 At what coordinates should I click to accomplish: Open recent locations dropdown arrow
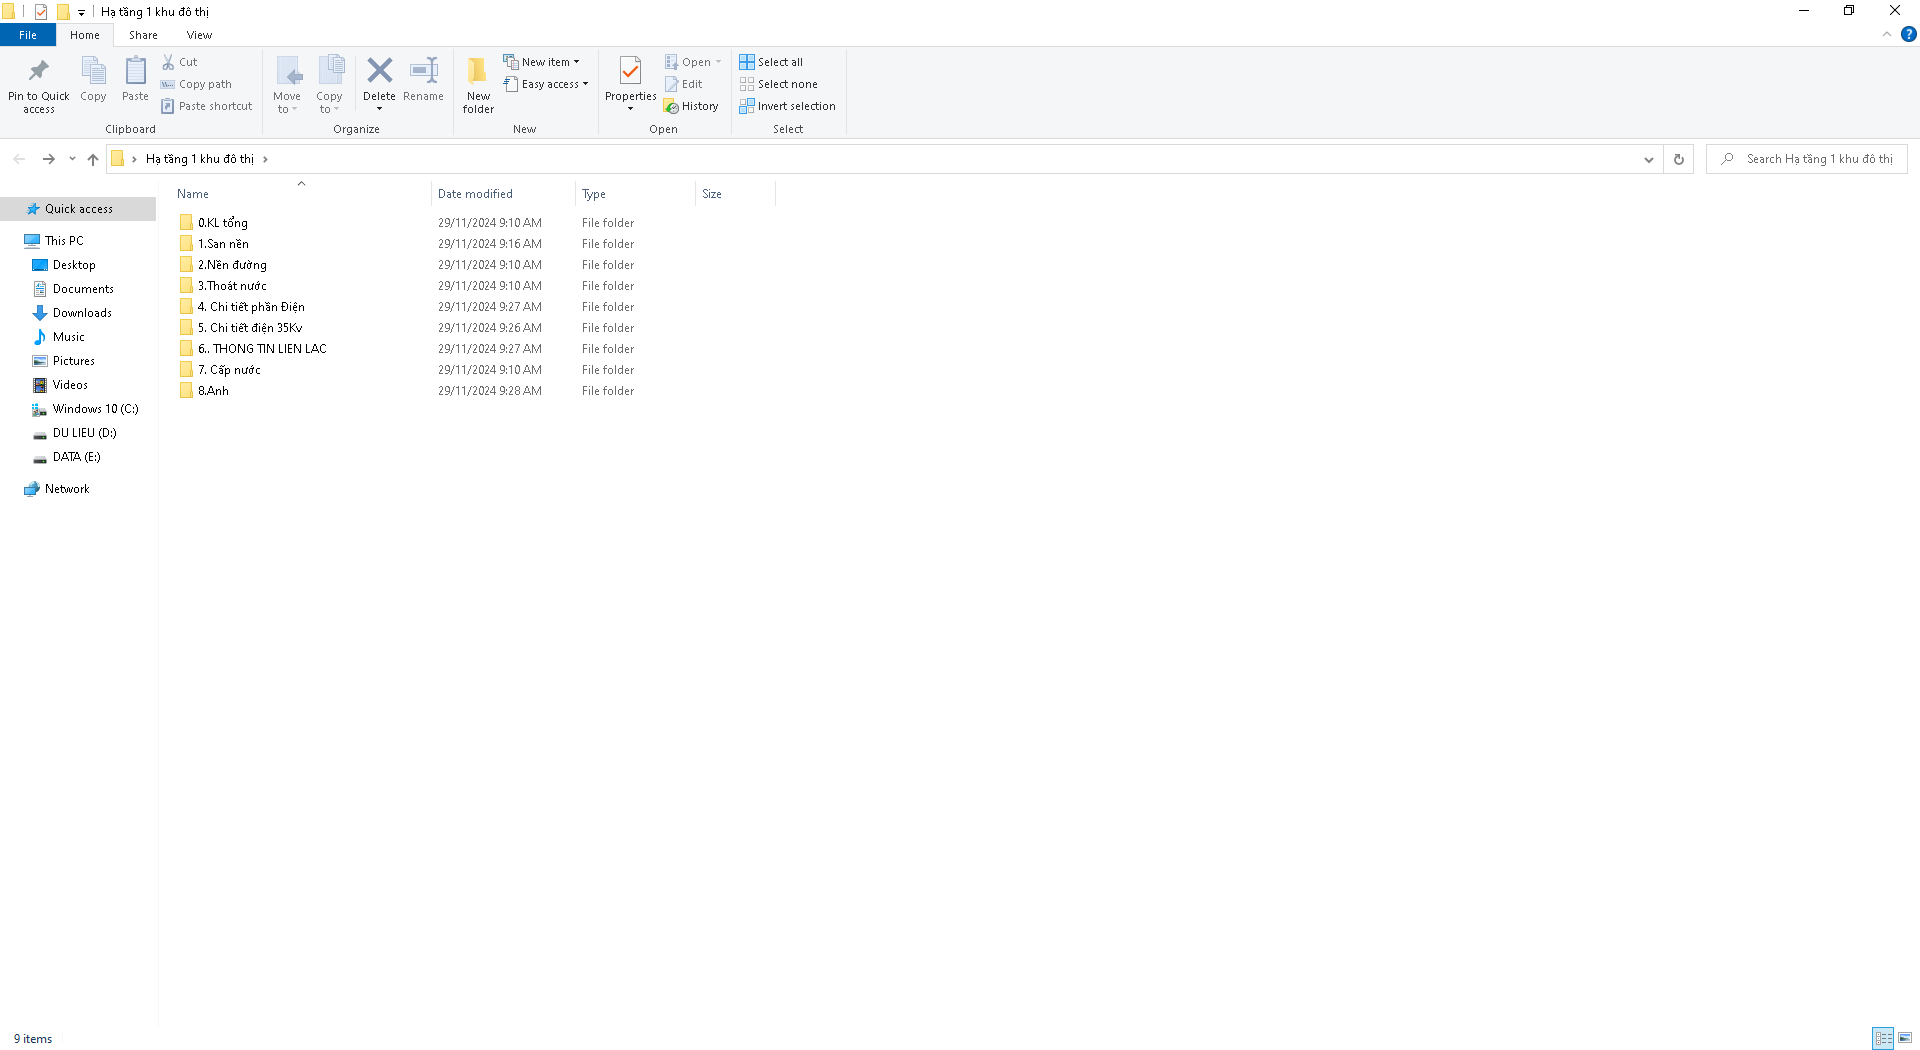coord(72,159)
